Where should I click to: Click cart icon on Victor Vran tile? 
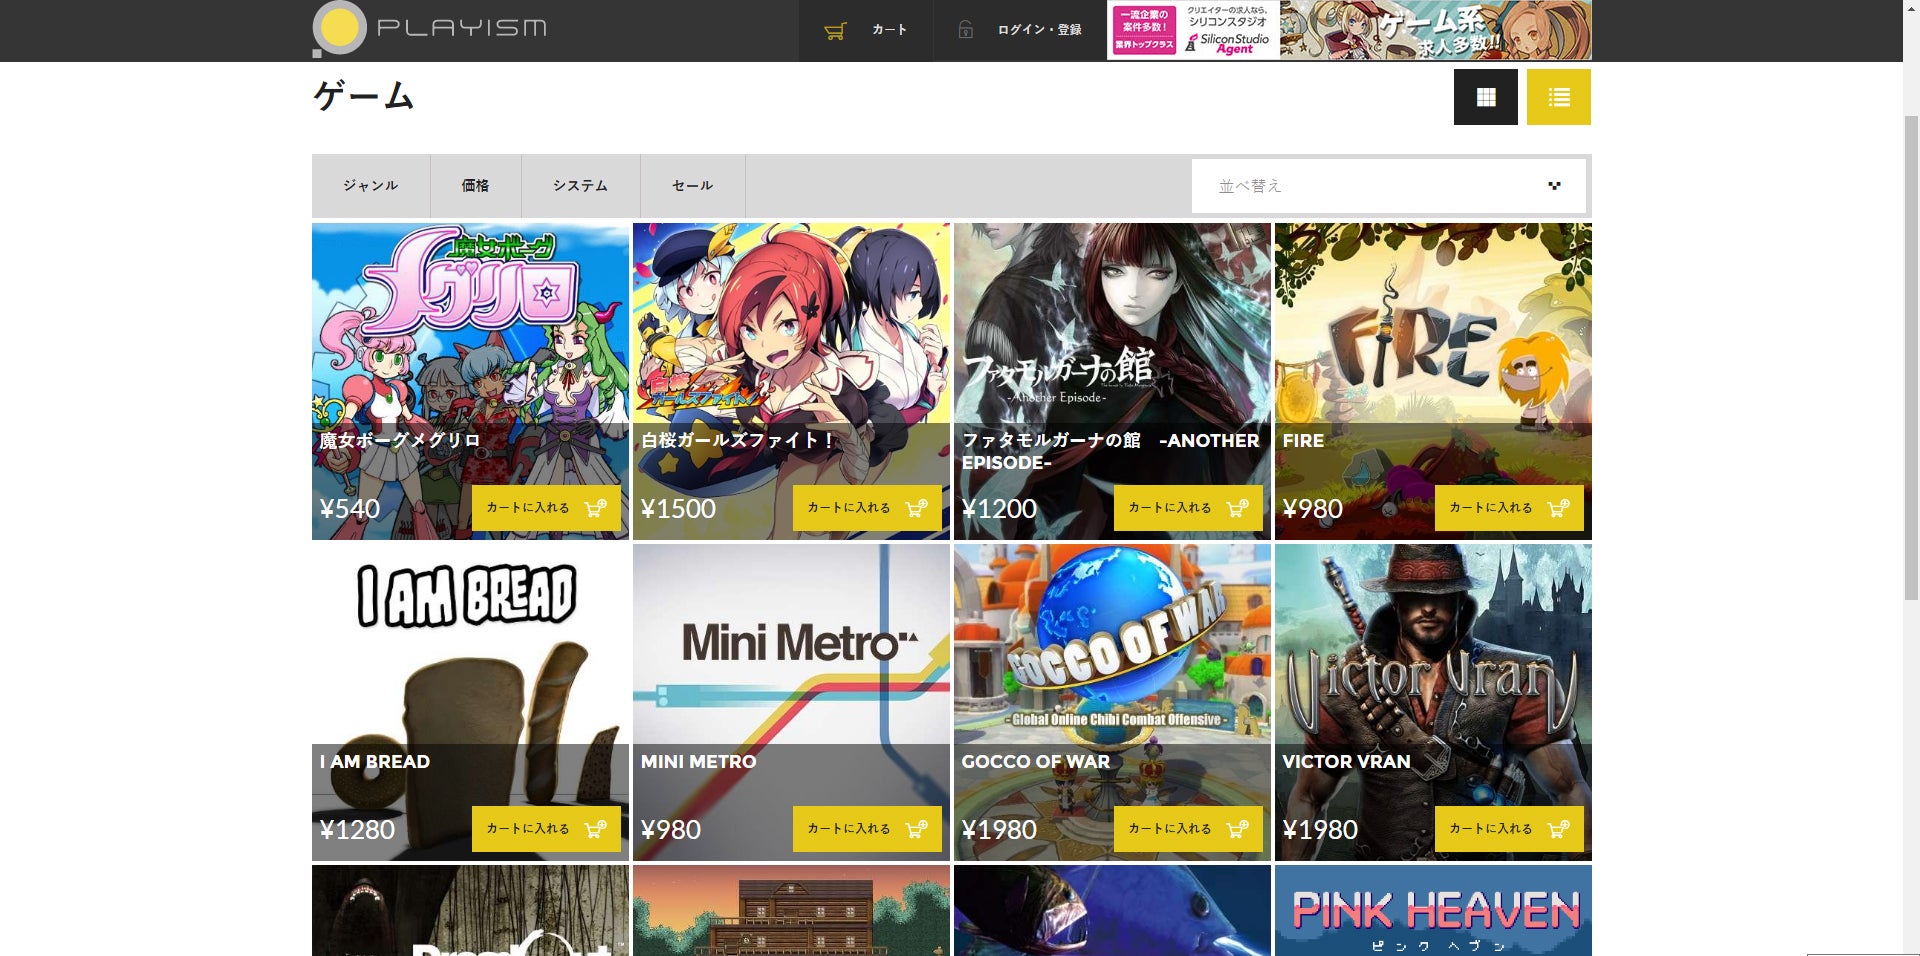(1558, 829)
